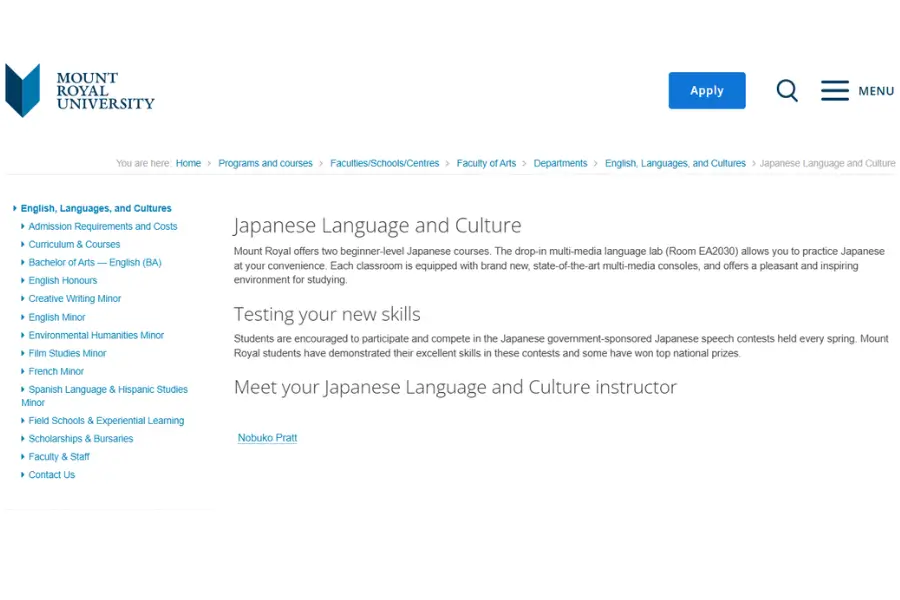The image size is (900, 600).
Task: Open Faculties/Schools/Centres breadcrumb
Action: coord(385,163)
